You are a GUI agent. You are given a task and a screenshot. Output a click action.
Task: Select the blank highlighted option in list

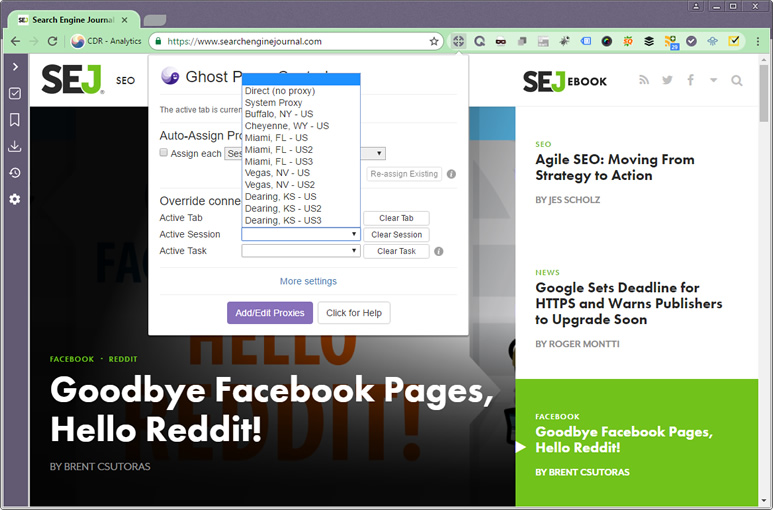coord(301,79)
